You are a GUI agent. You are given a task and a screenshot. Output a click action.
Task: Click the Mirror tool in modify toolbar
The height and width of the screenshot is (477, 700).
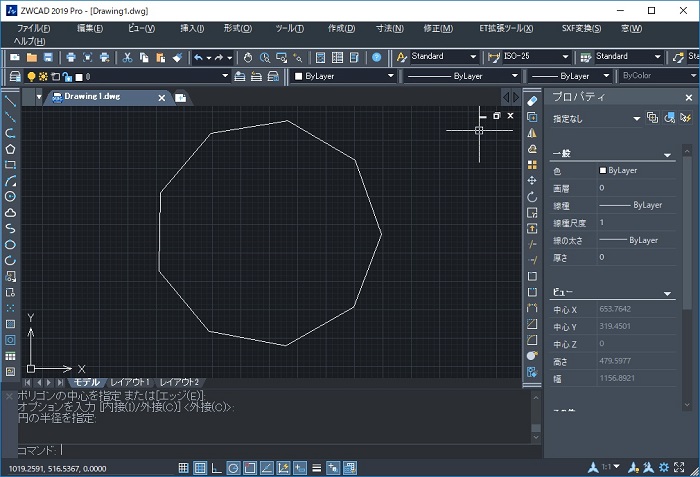coord(532,133)
